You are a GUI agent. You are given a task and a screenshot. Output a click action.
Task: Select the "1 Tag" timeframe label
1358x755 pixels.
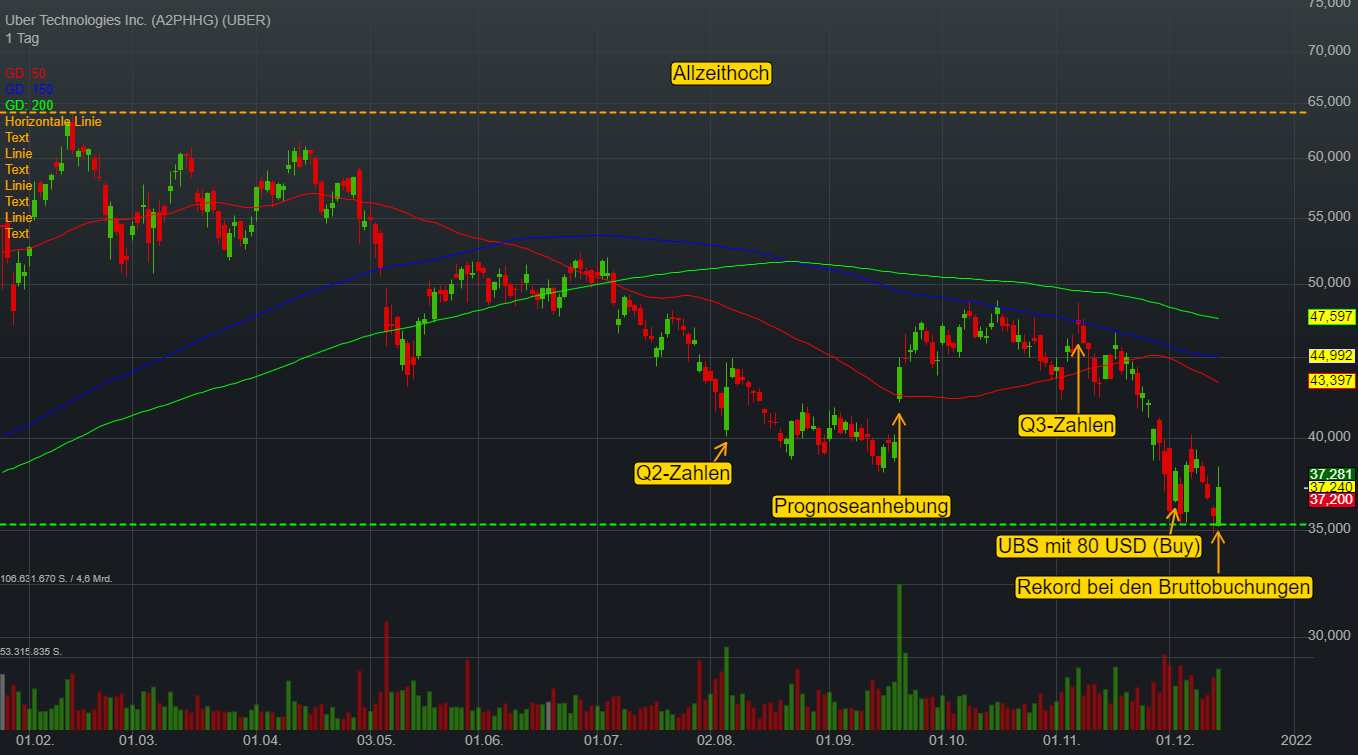point(22,38)
